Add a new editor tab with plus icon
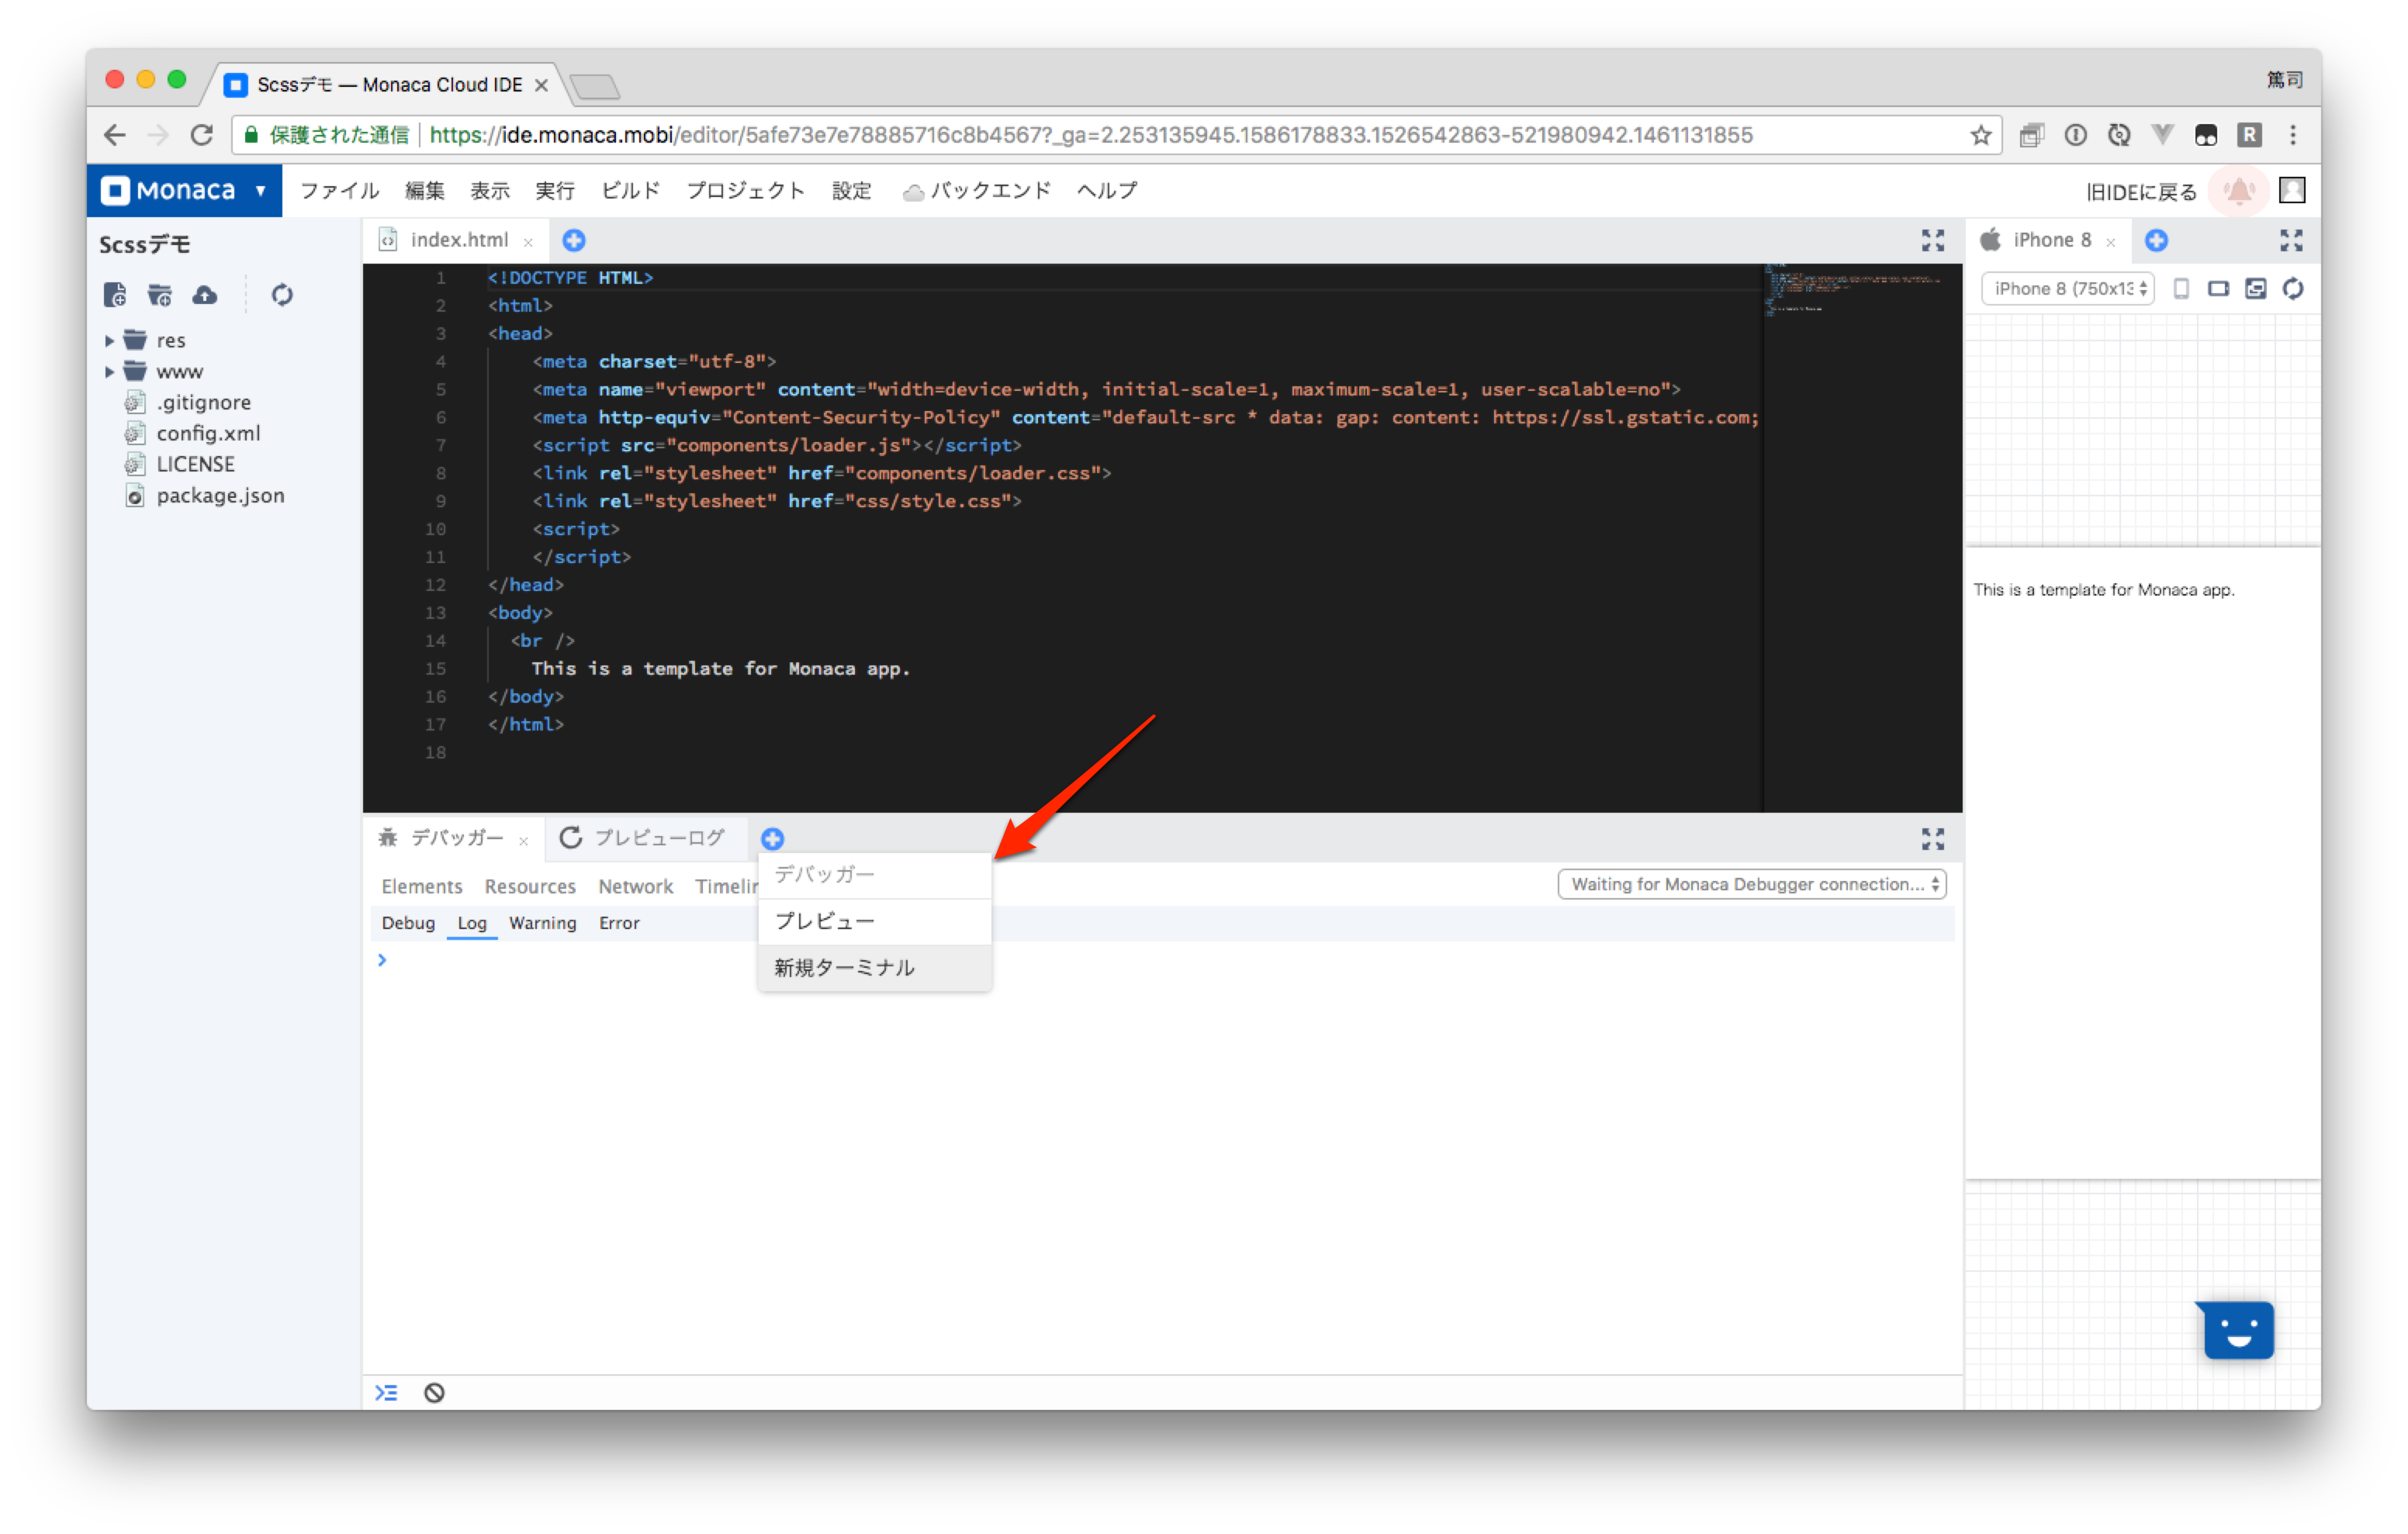2408x1534 pixels. click(574, 240)
